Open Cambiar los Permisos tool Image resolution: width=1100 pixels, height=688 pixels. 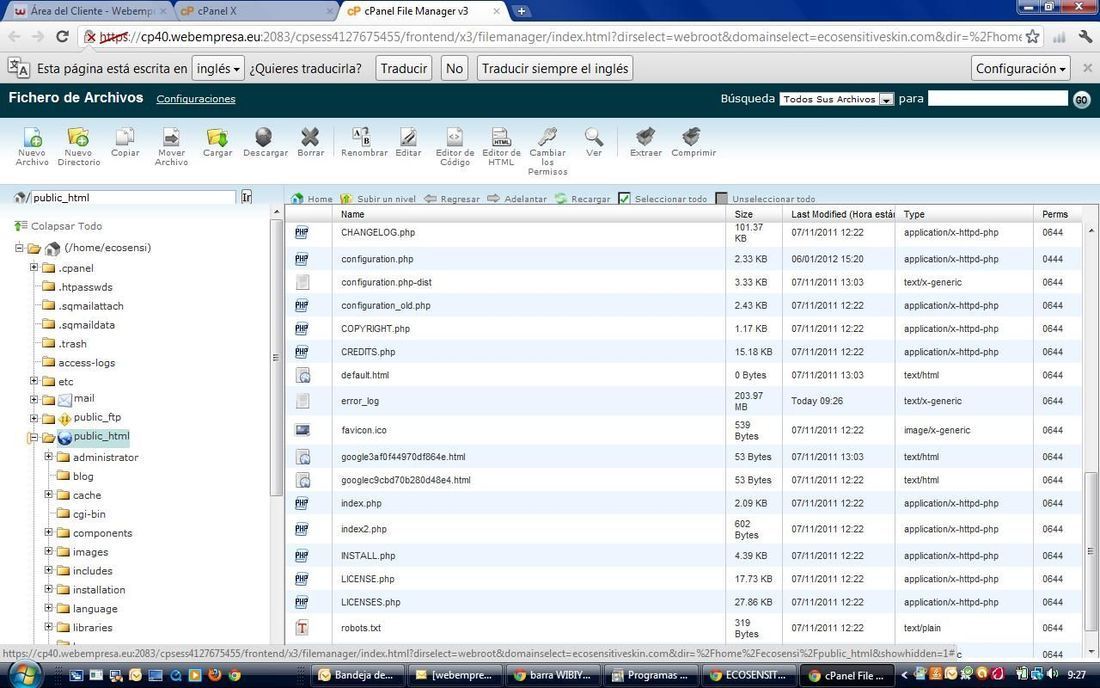click(548, 151)
